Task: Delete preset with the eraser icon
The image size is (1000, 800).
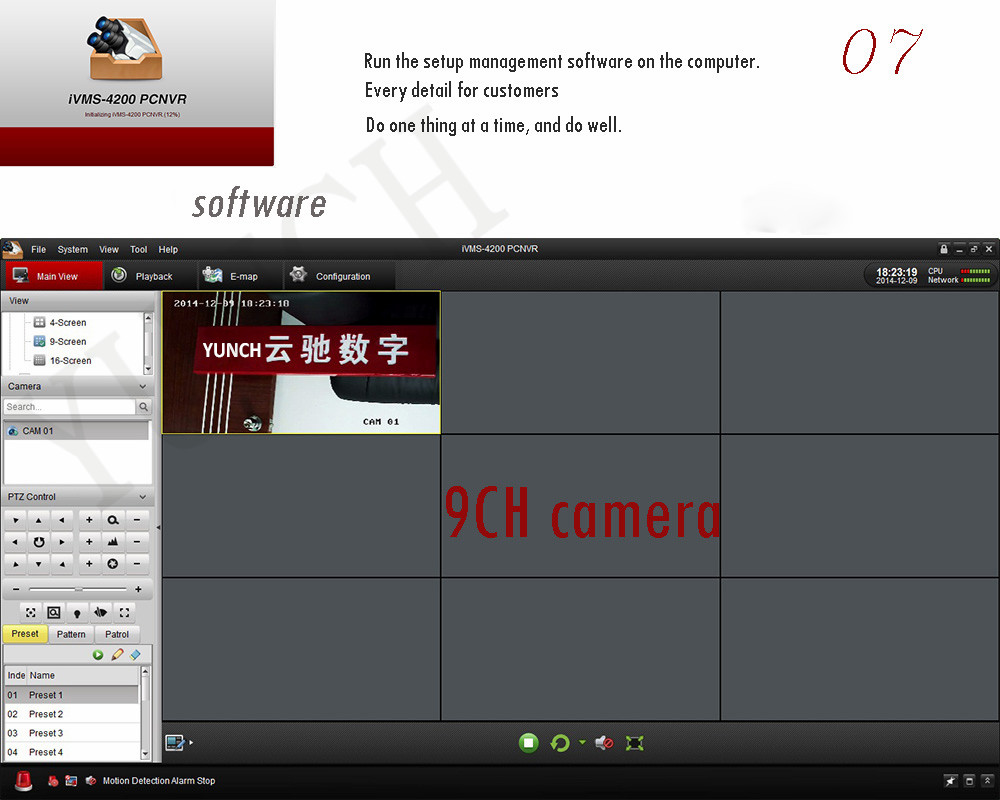Action: (x=135, y=655)
